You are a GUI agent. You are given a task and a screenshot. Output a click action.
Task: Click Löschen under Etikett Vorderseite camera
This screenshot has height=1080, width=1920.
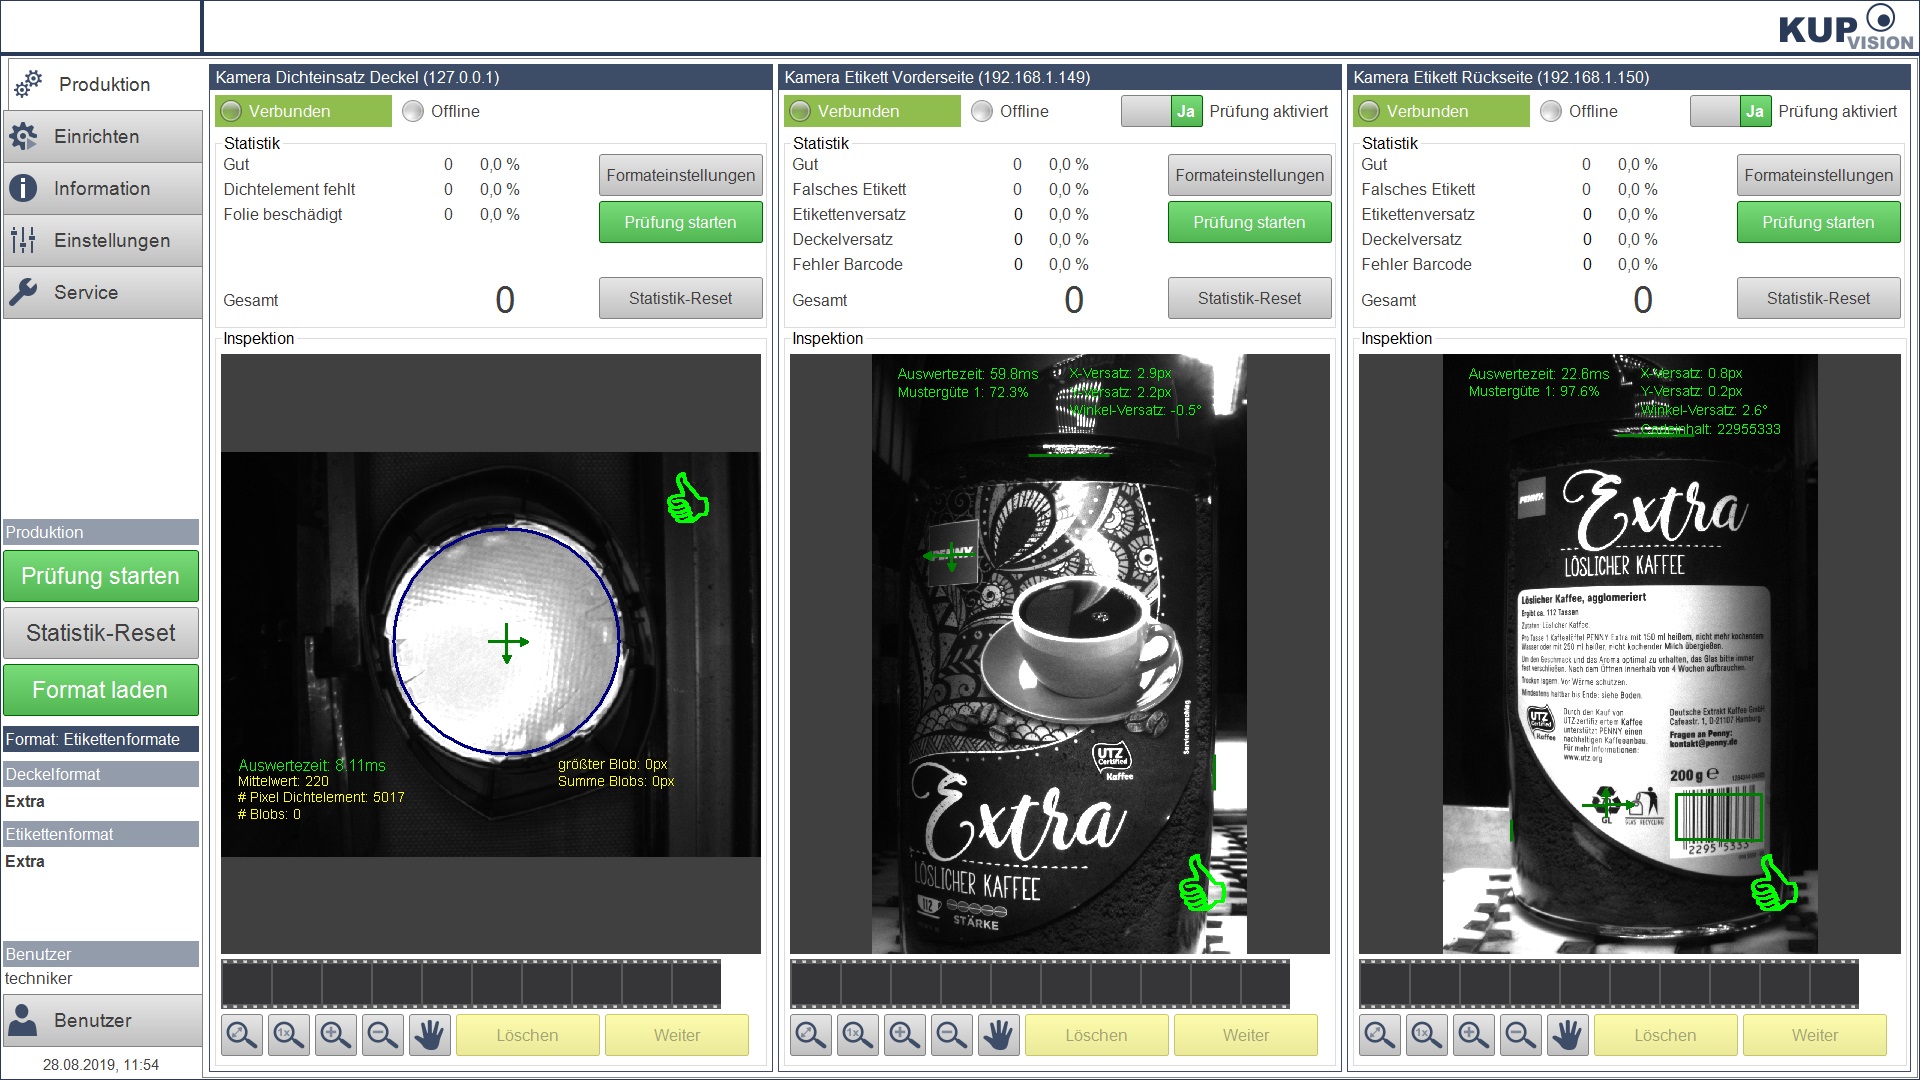1097,1035
